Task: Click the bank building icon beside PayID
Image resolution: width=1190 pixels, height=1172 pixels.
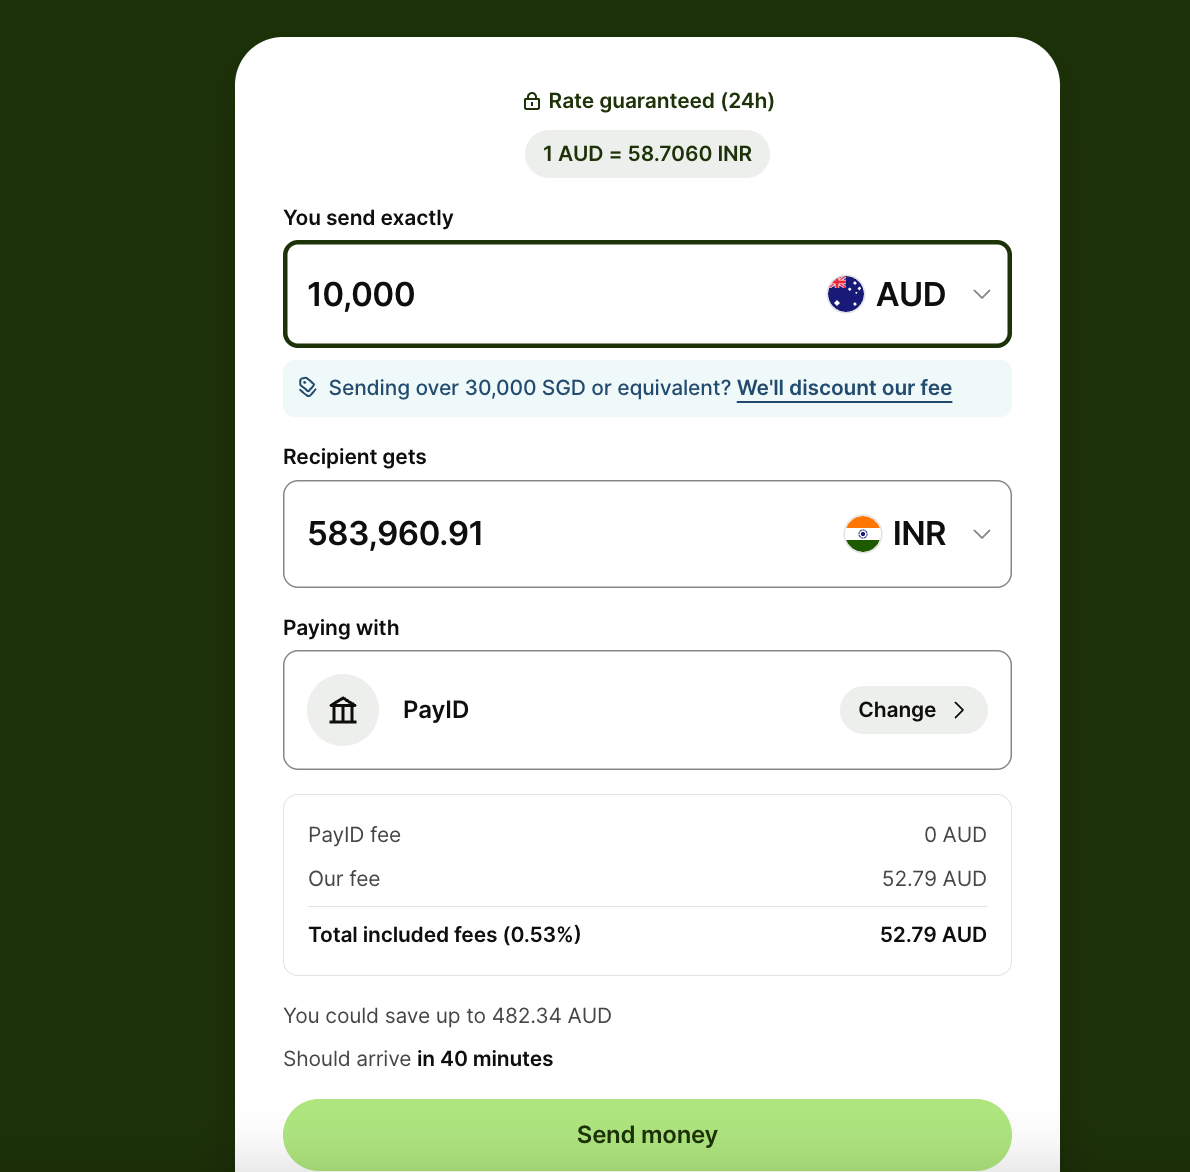Action: (343, 710)
